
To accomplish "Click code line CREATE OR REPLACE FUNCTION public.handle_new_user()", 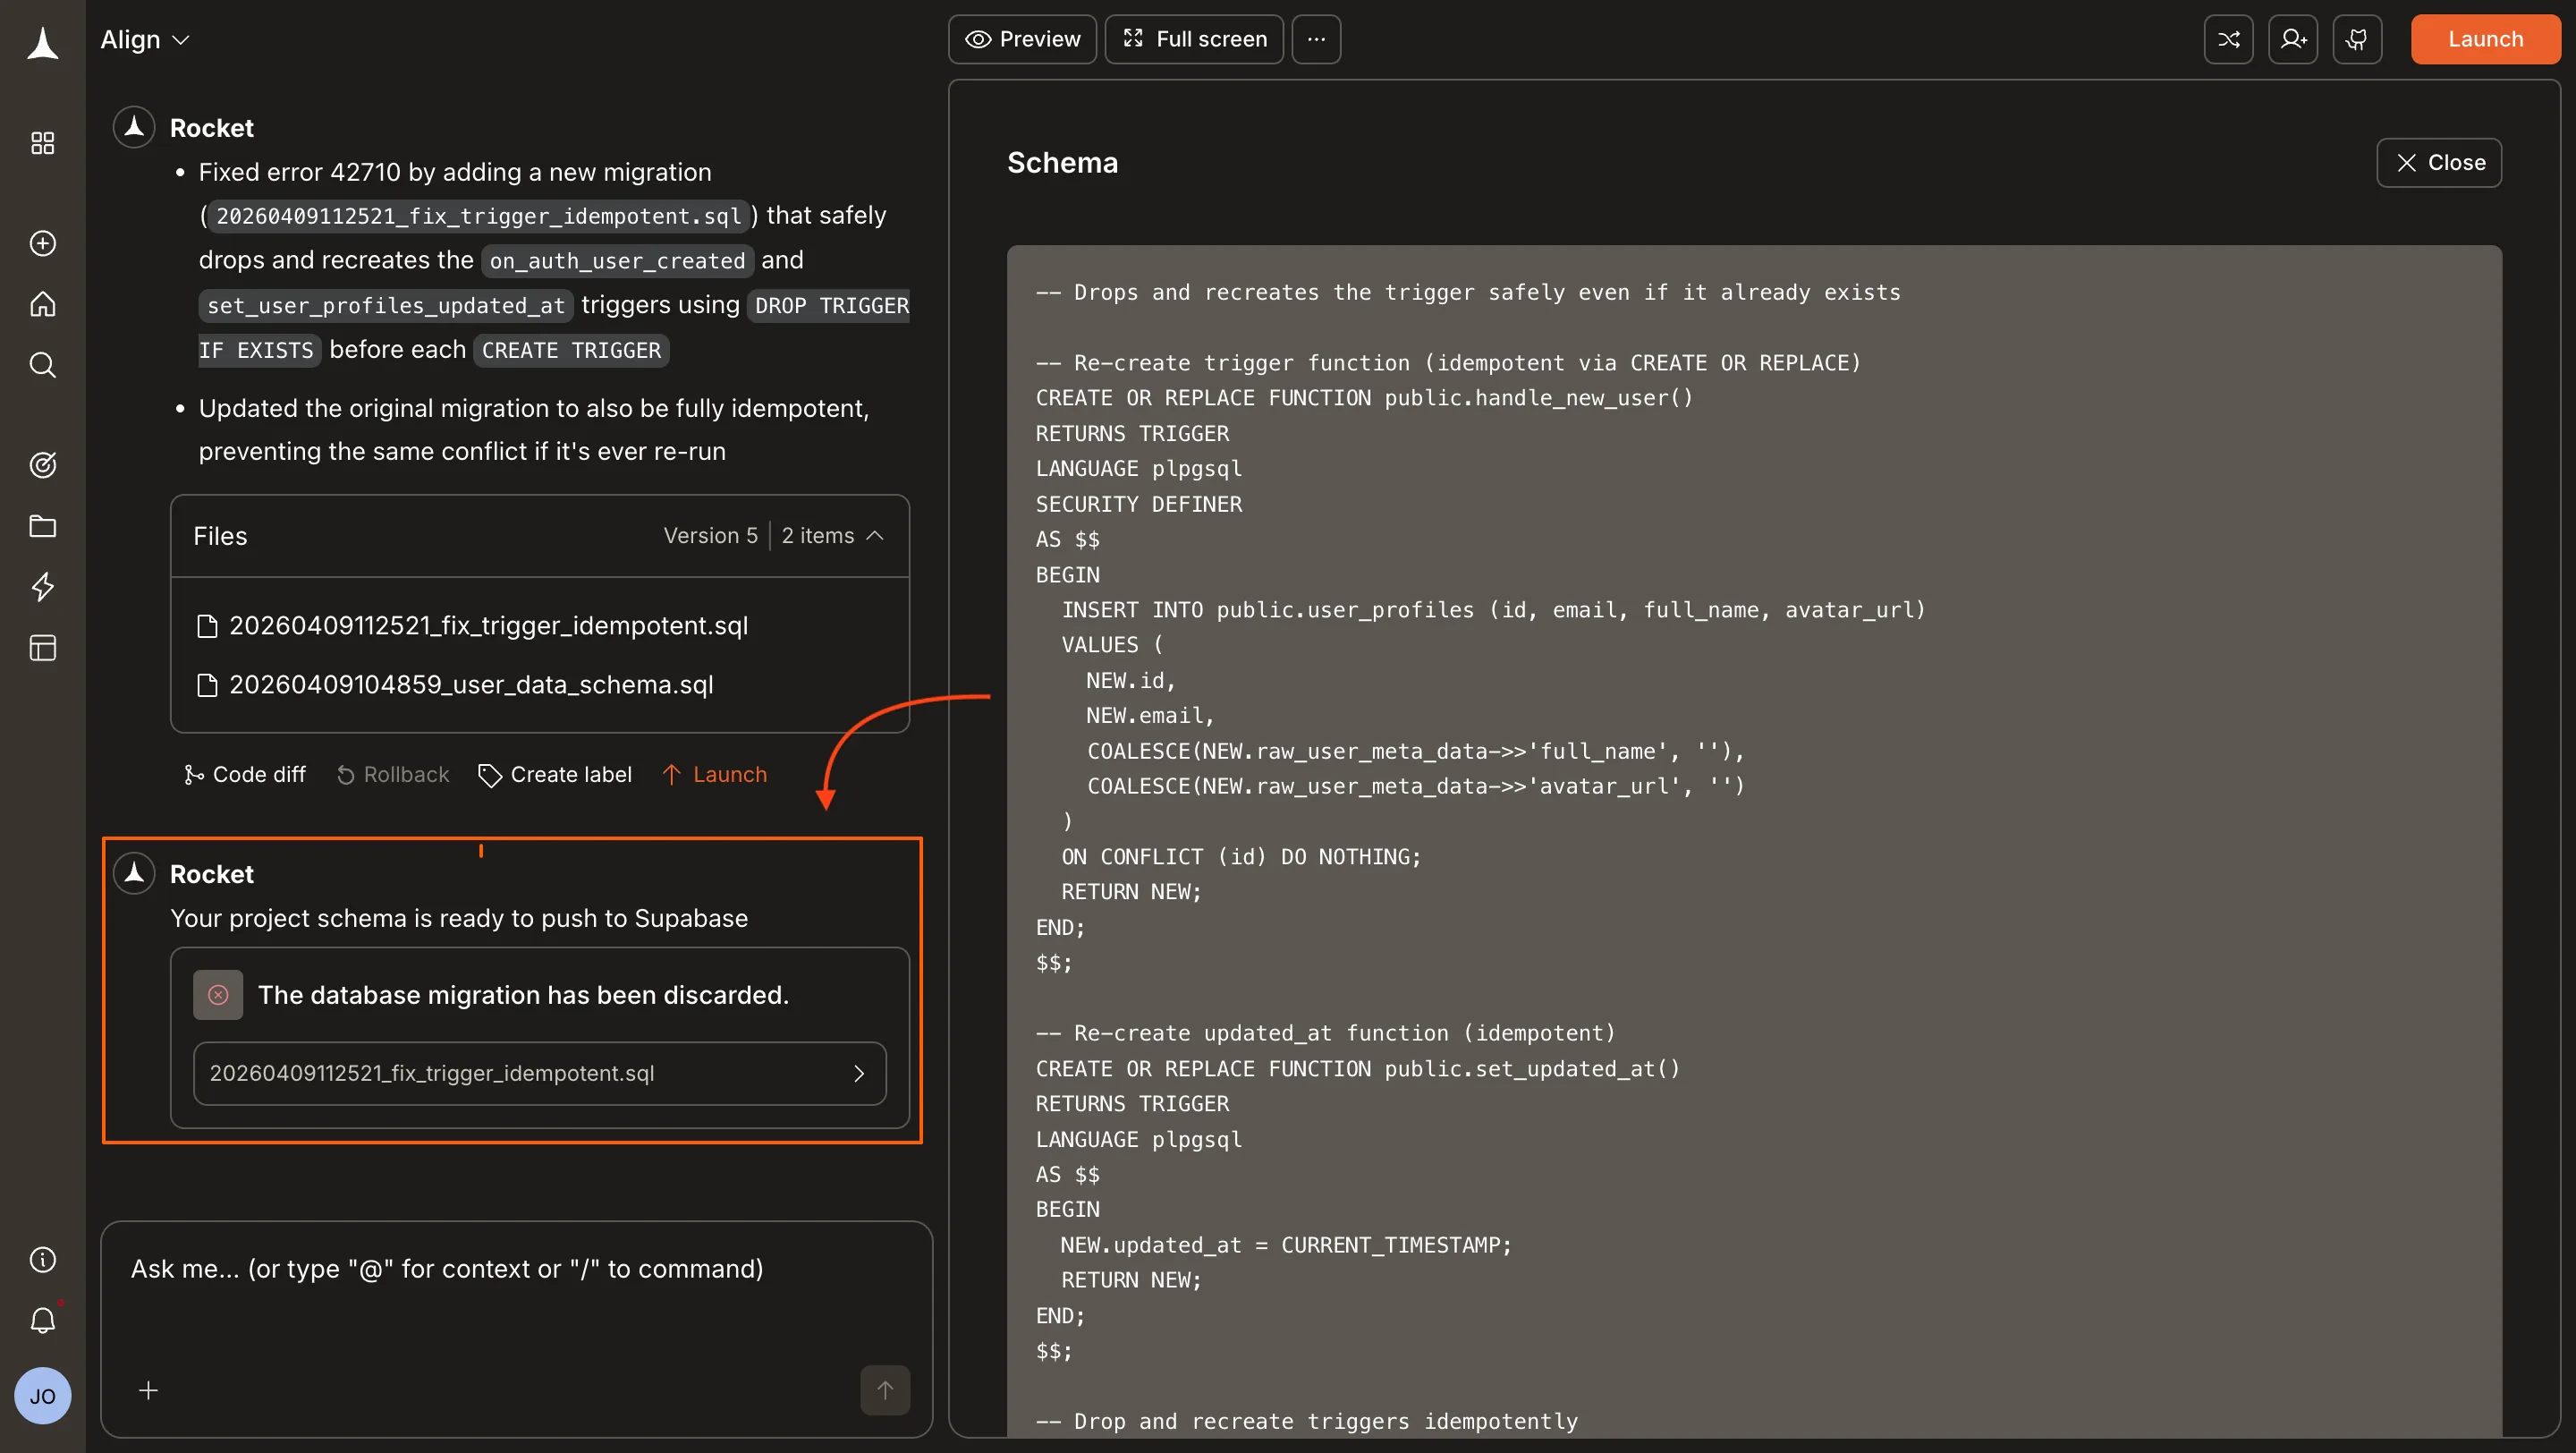I will [1364, 398].
